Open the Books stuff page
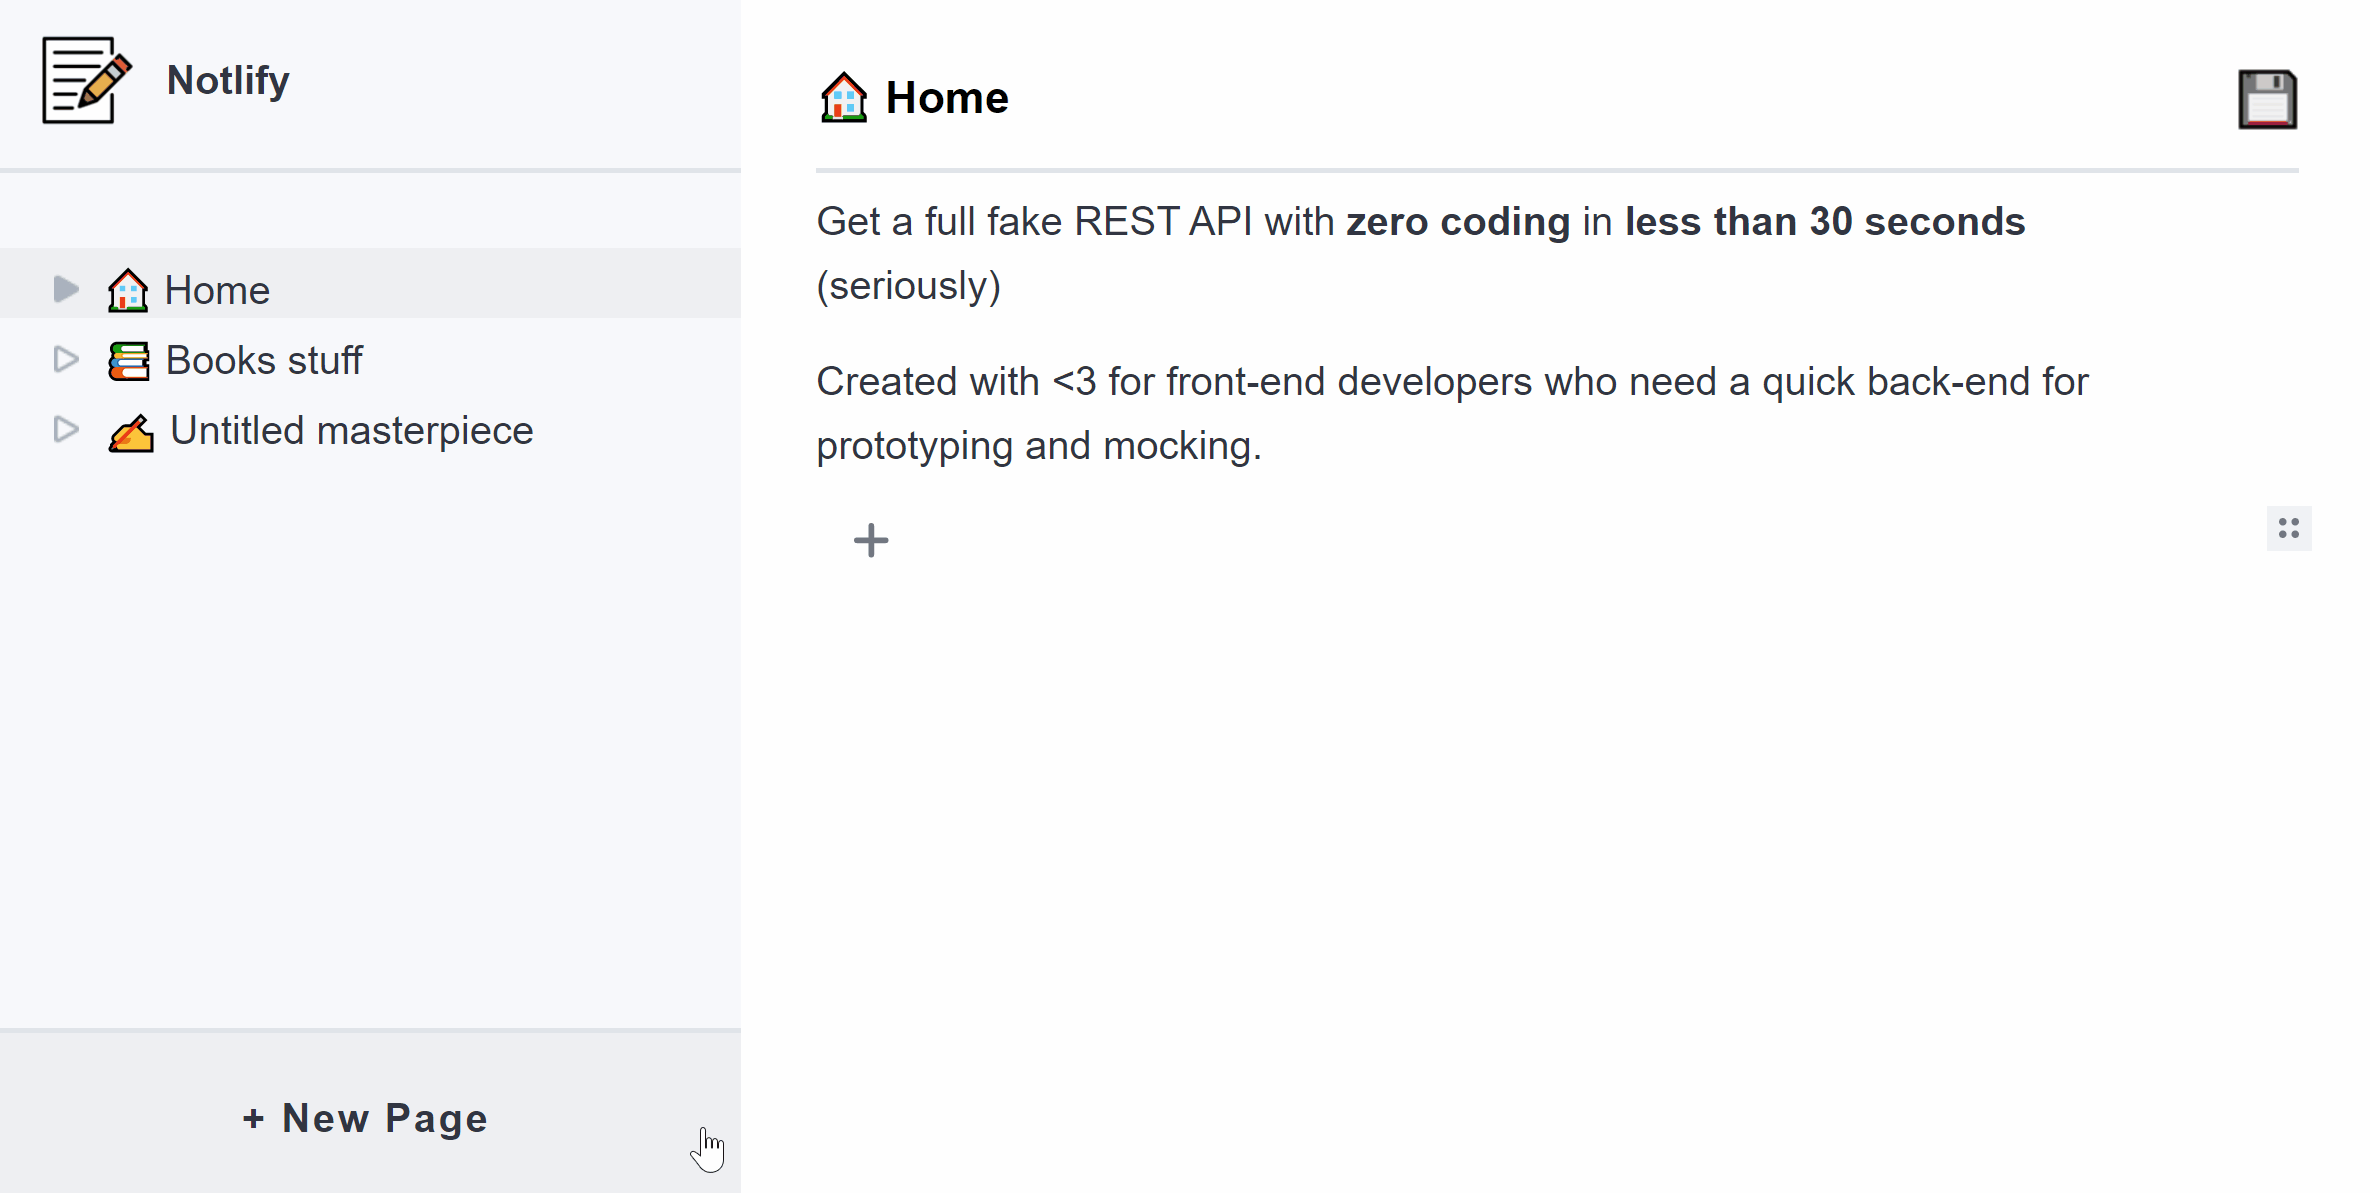The height and width of the screenshot is (1193, 2370). click(265, 359)
